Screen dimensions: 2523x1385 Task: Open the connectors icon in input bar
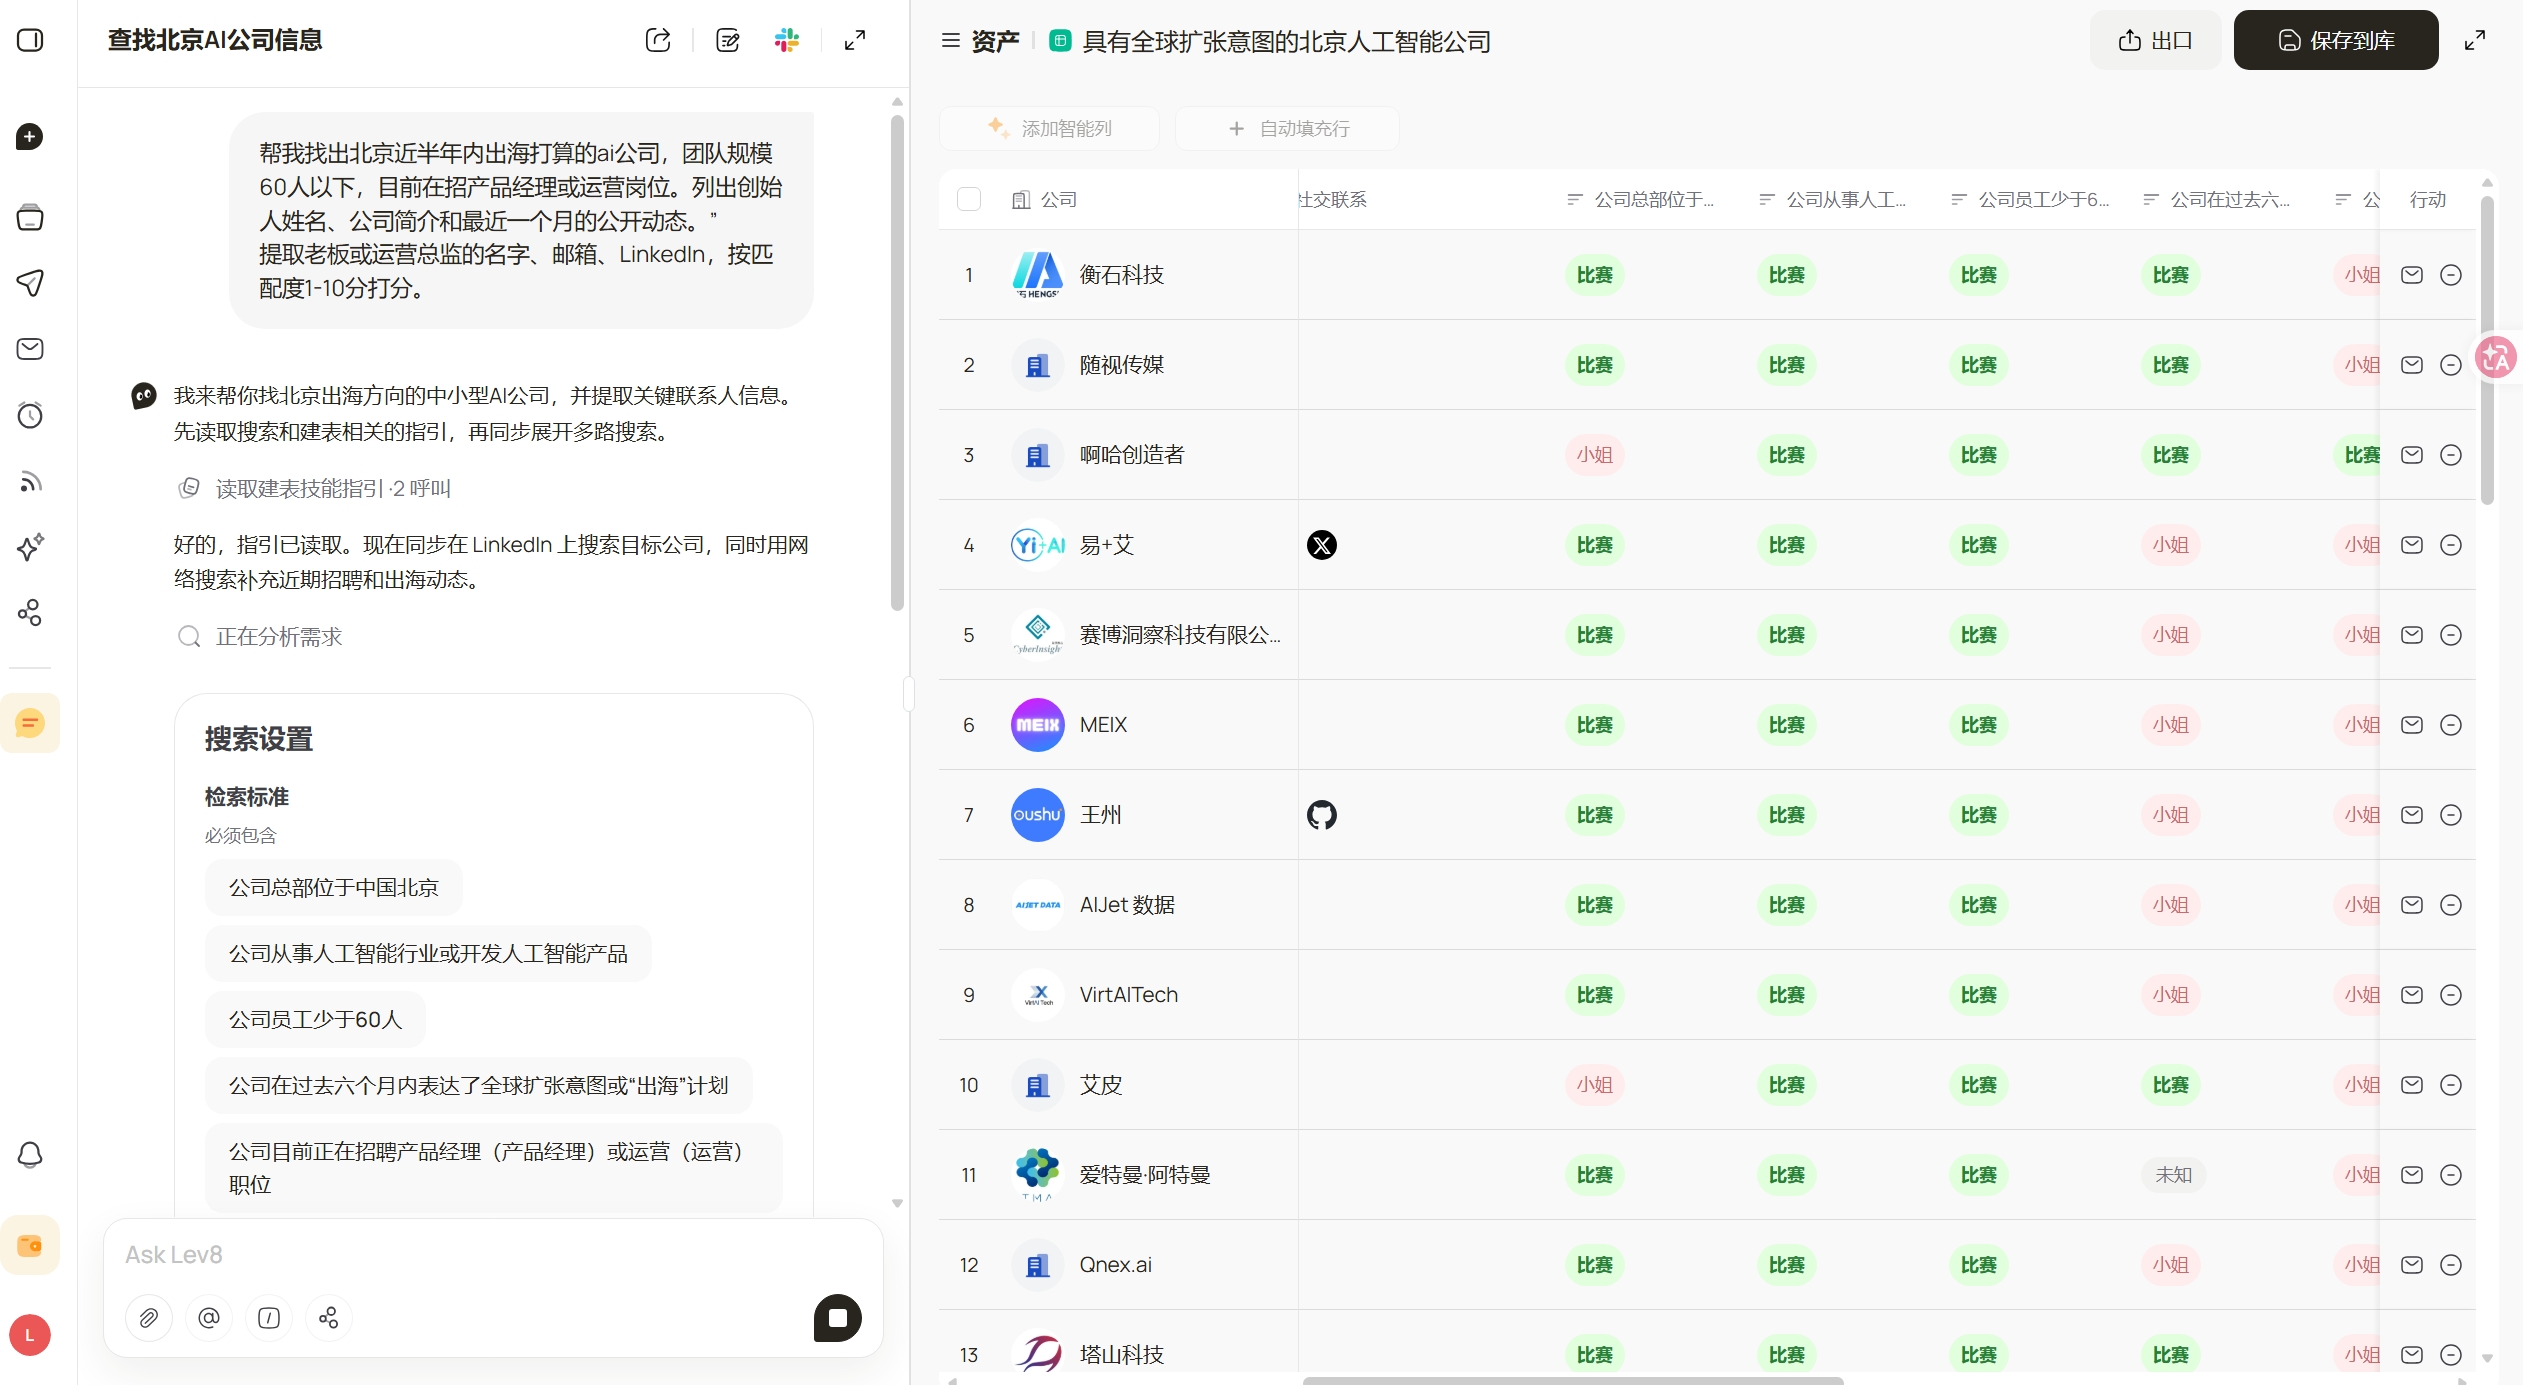pos(328,1318)
